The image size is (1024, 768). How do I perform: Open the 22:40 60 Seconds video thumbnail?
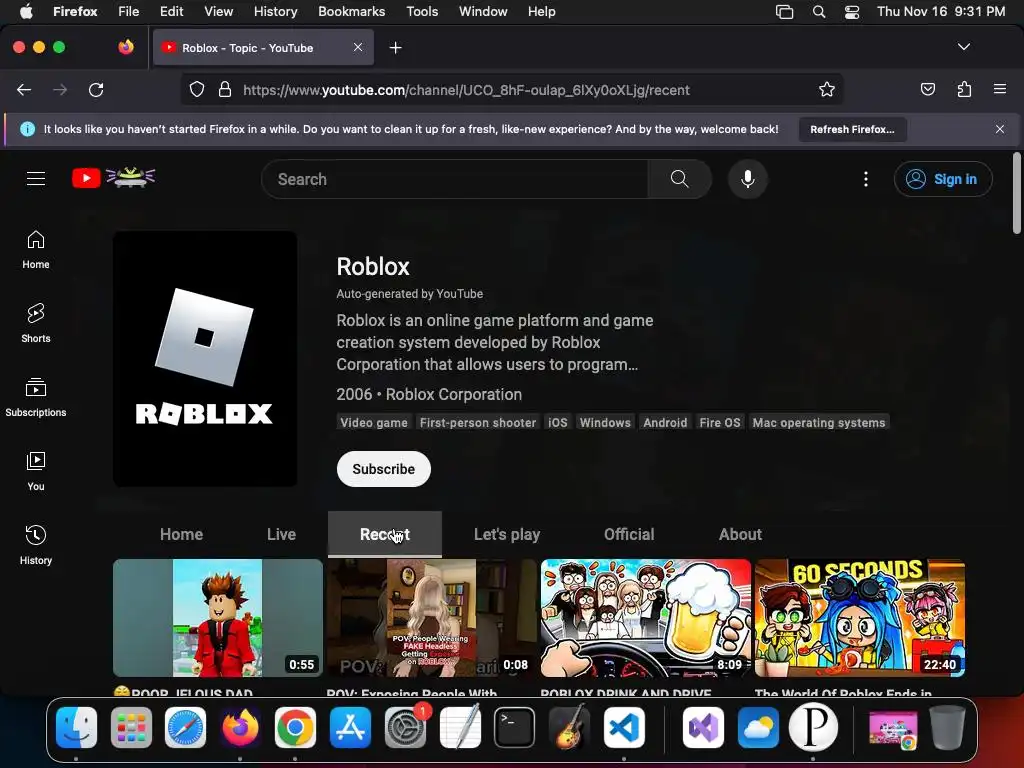[860, 618]
